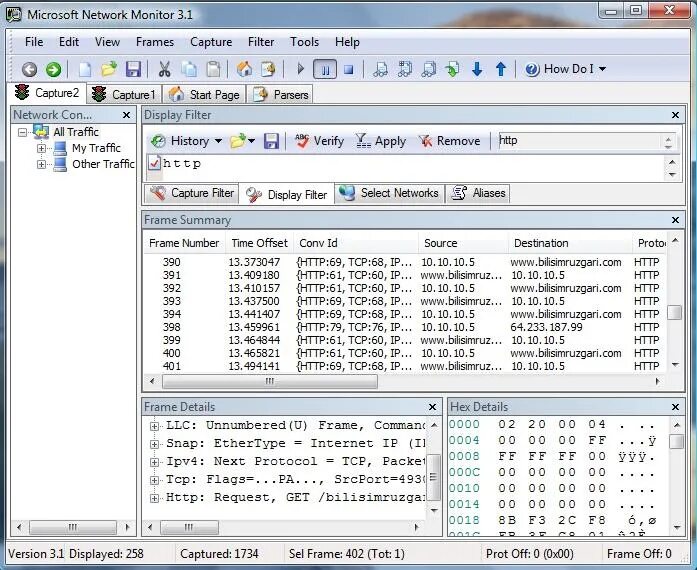Create a new capture tab icon
Screen dimensions: 697x570
tap(85, 69)
